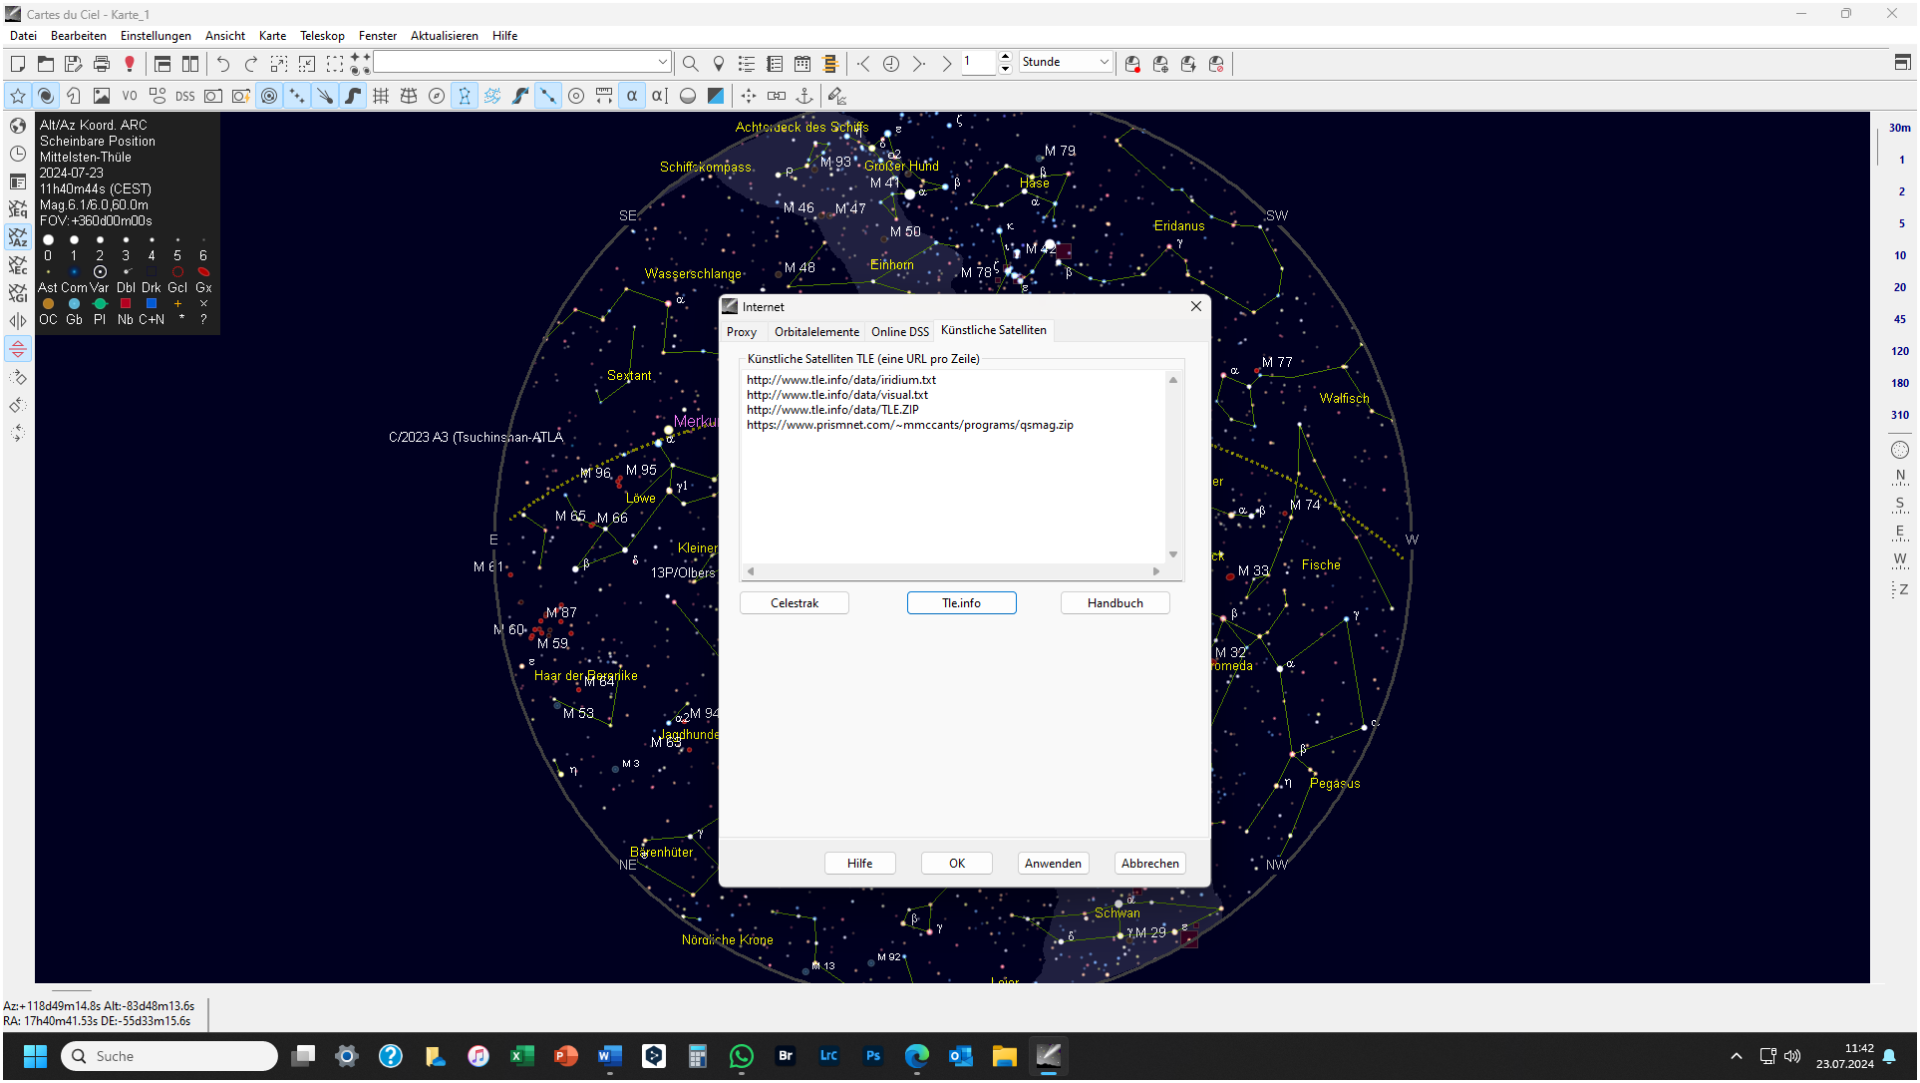Click the Anwenden button
This screenshot has width=1920, height=1083.
1053,865
